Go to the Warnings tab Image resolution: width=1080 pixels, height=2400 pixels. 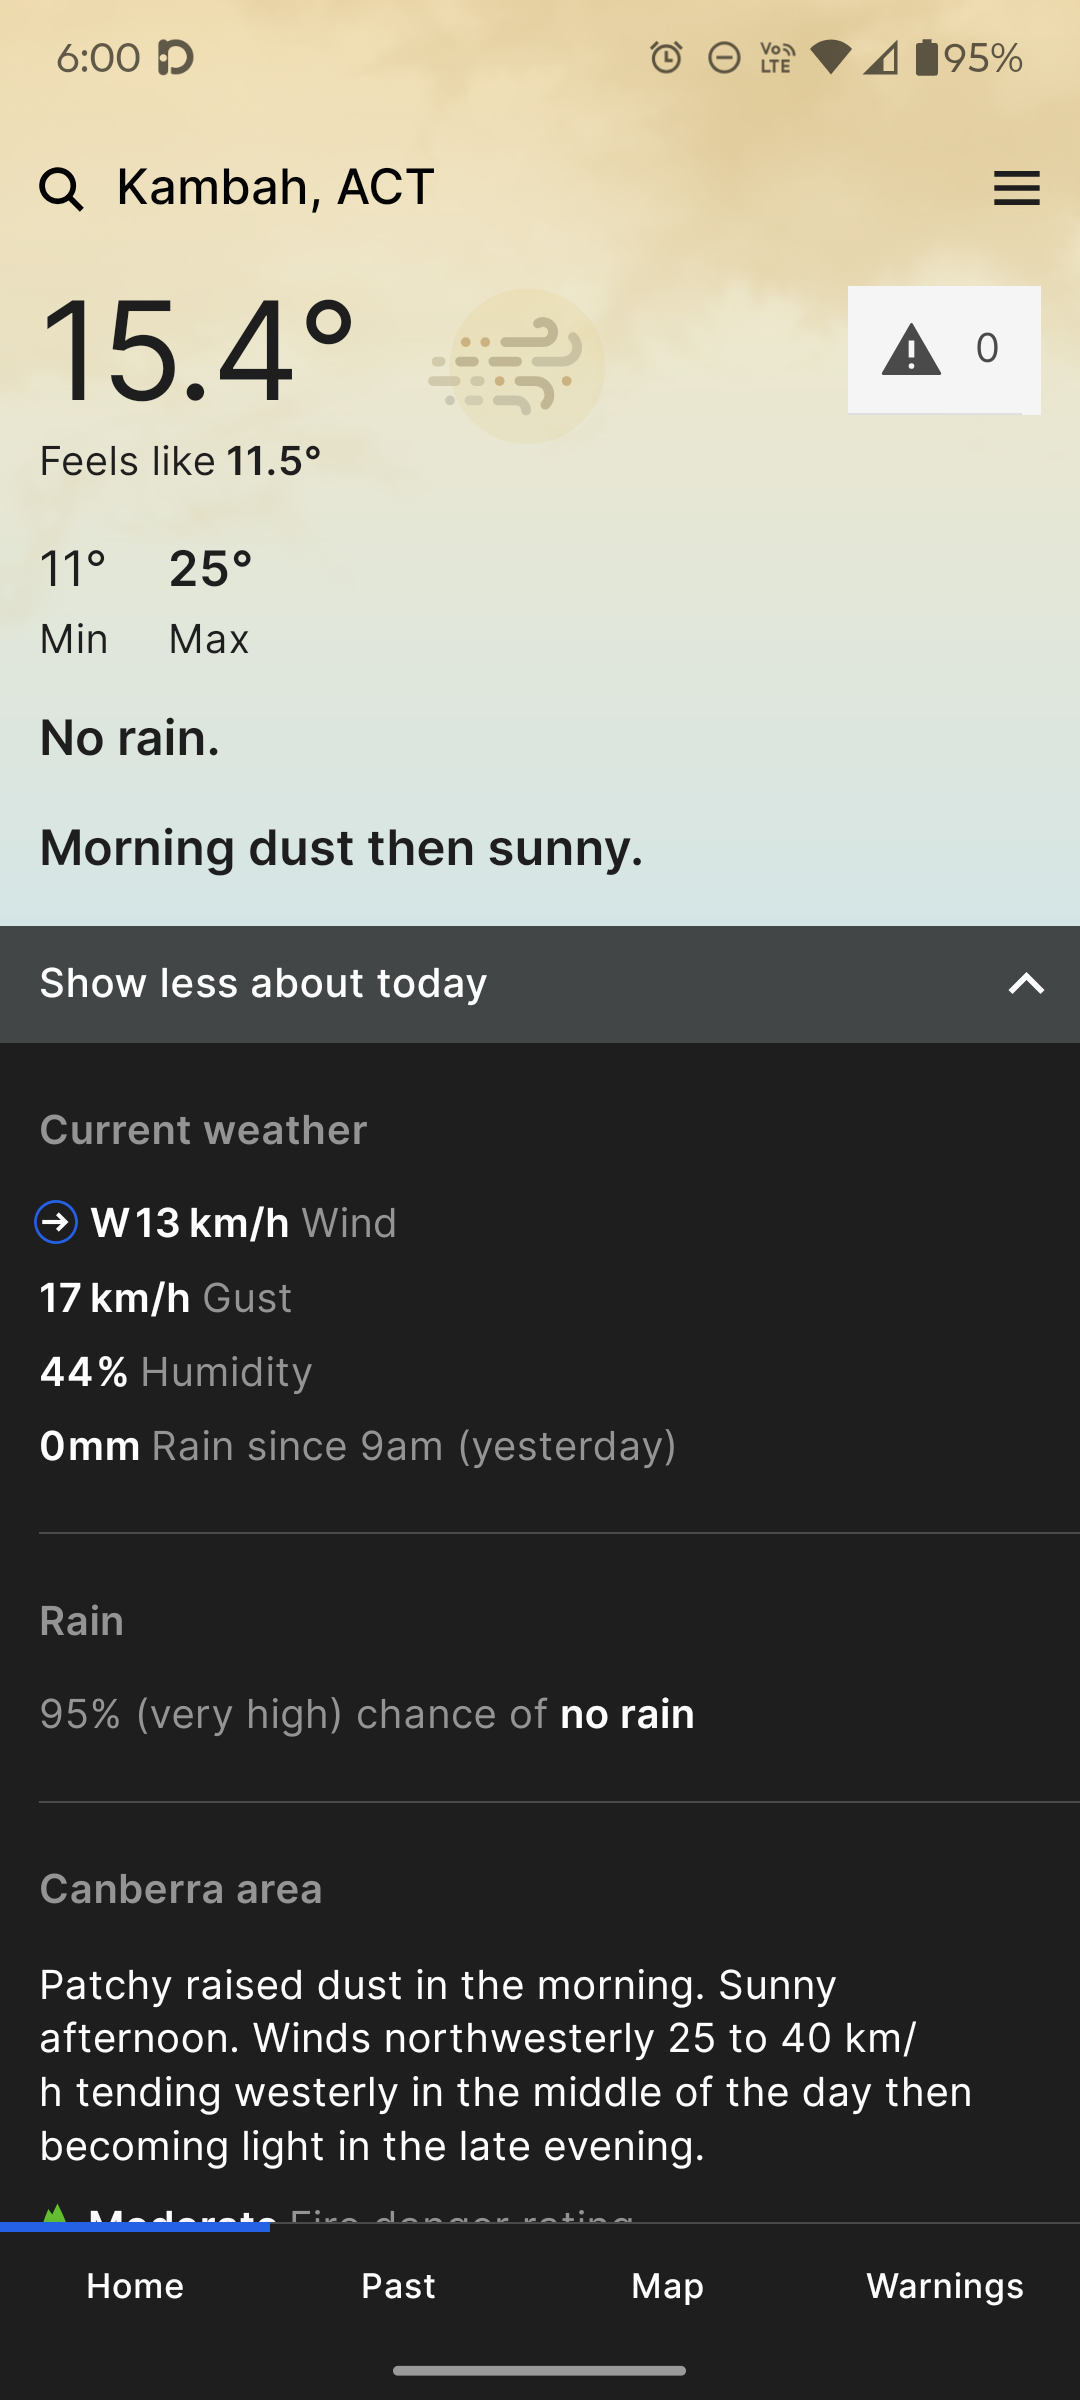(945, 2286)
